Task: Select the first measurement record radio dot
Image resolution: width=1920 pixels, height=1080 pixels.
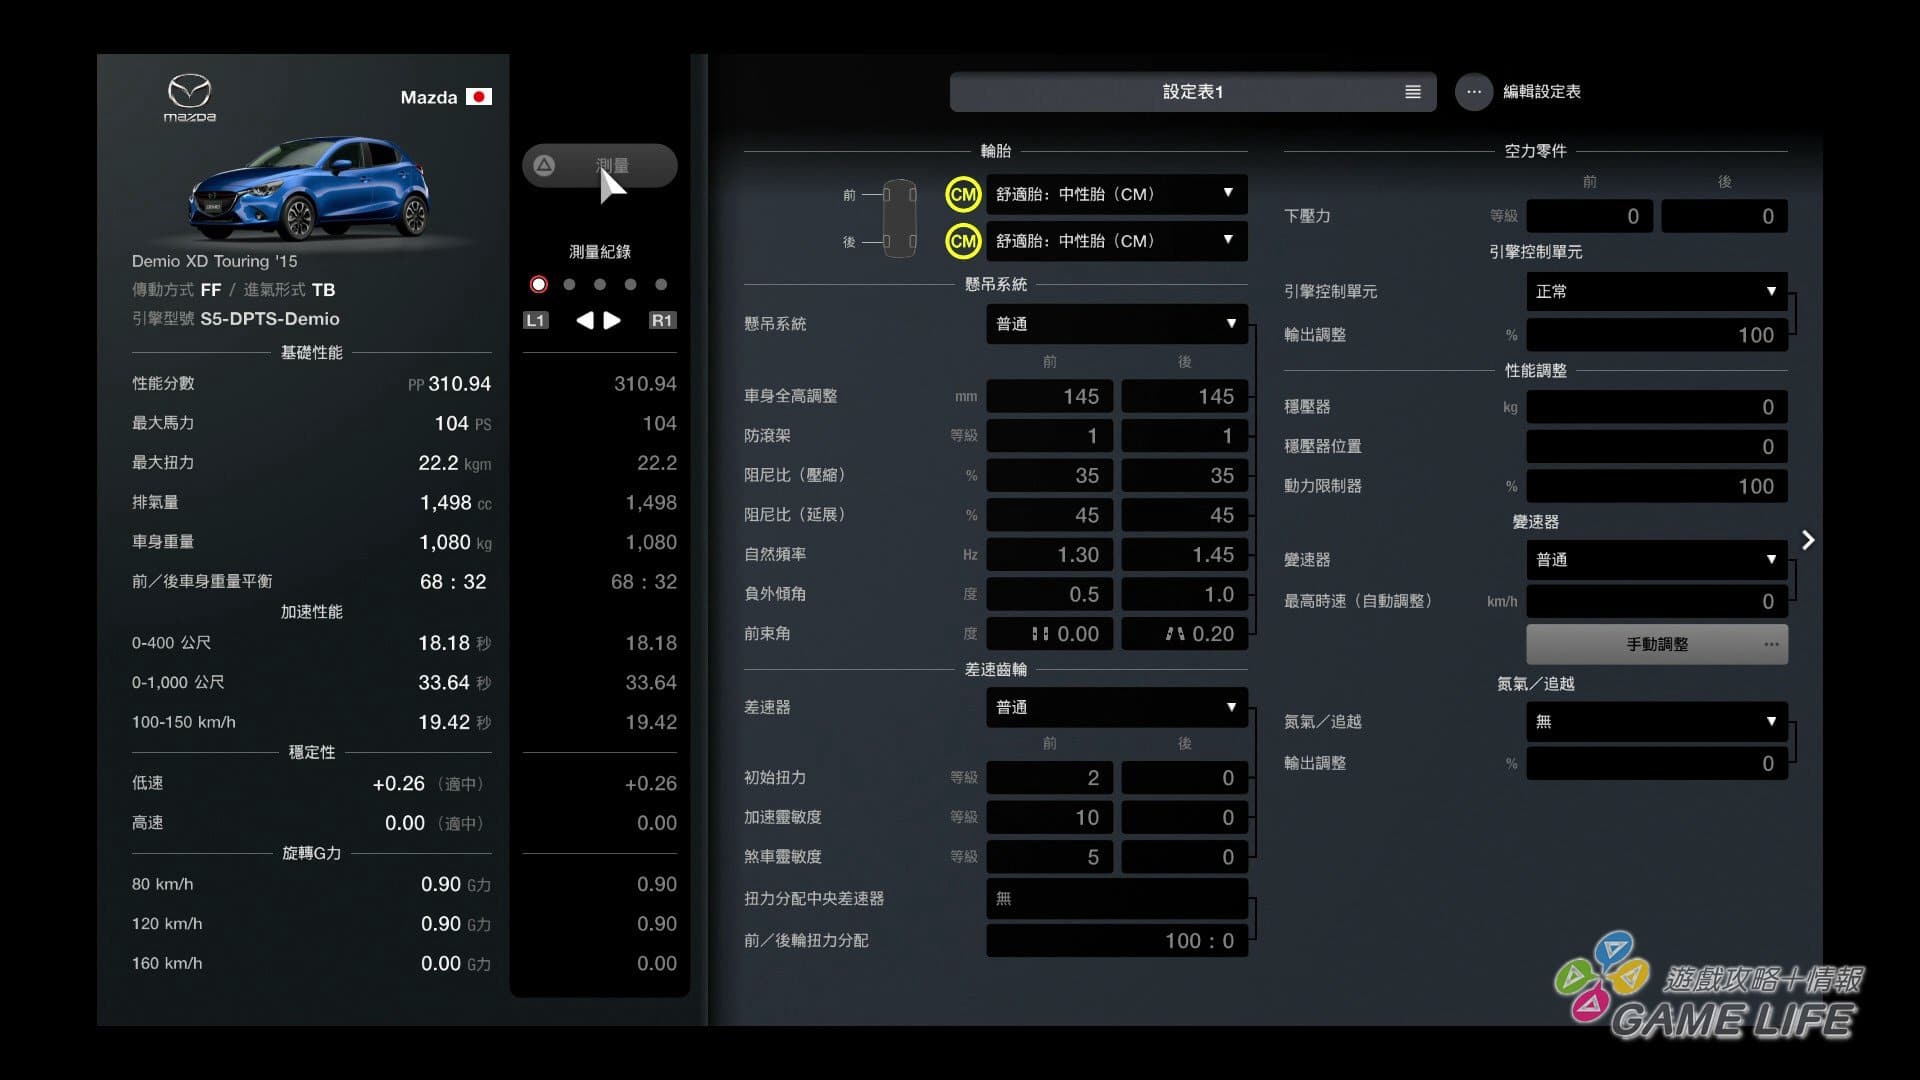Action: 538,285
